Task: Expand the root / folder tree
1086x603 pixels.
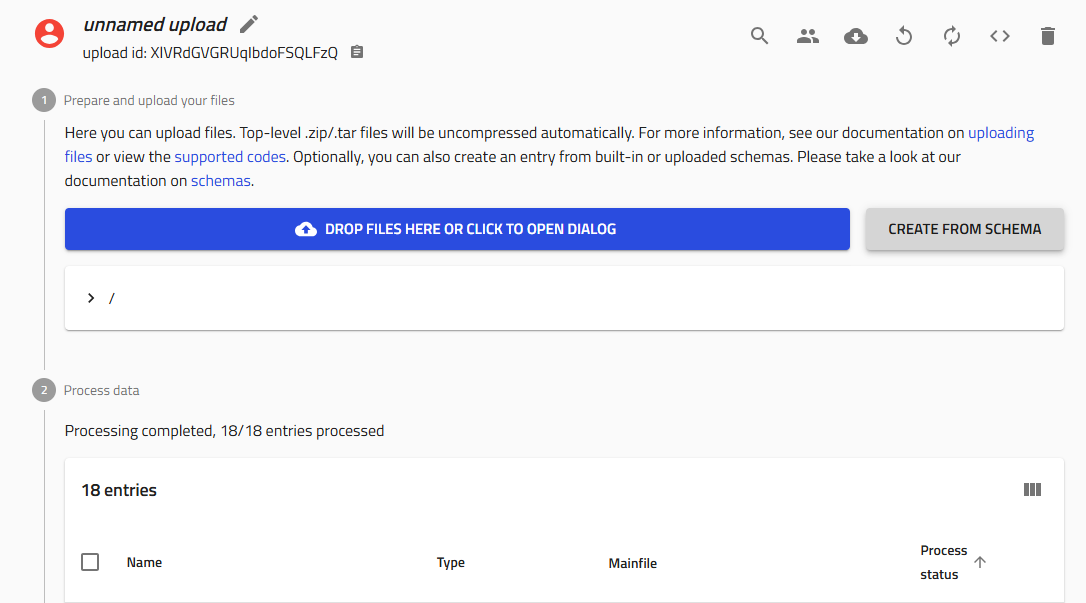Action: coord(91,297)
